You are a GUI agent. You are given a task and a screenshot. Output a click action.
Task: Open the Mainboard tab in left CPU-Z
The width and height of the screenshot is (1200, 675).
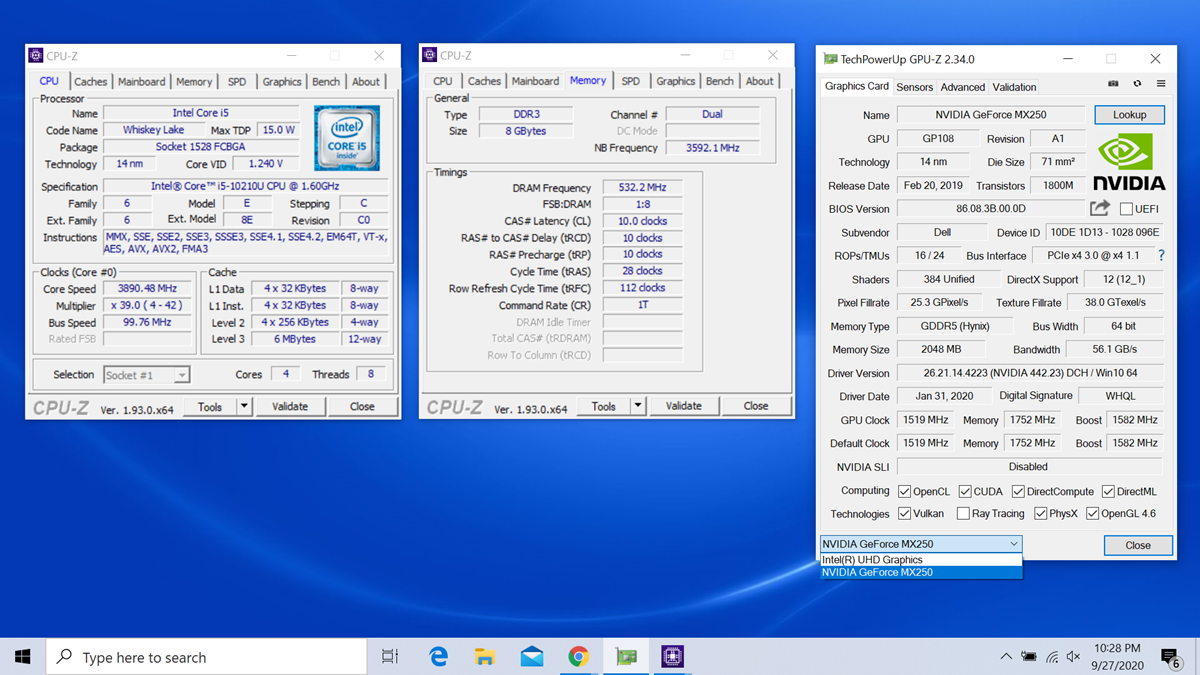[142, 82]
